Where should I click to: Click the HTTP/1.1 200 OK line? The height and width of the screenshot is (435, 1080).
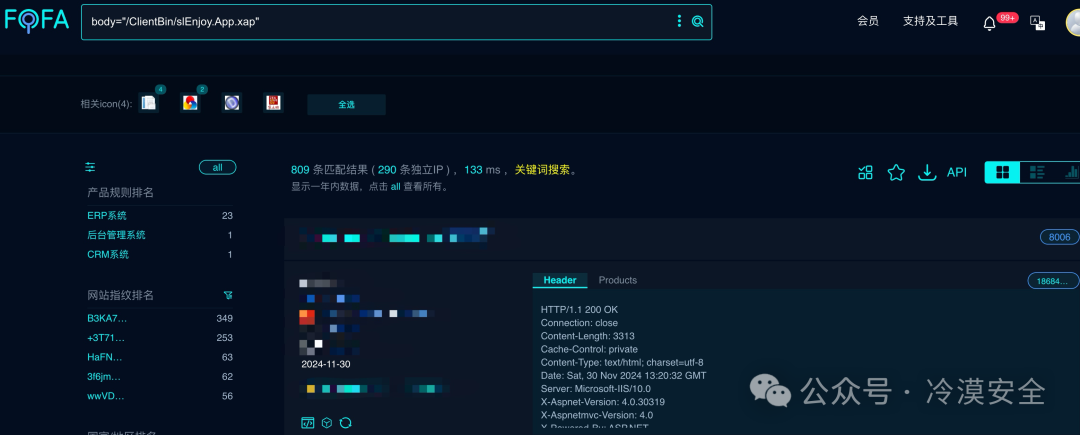tap(579, 310)
